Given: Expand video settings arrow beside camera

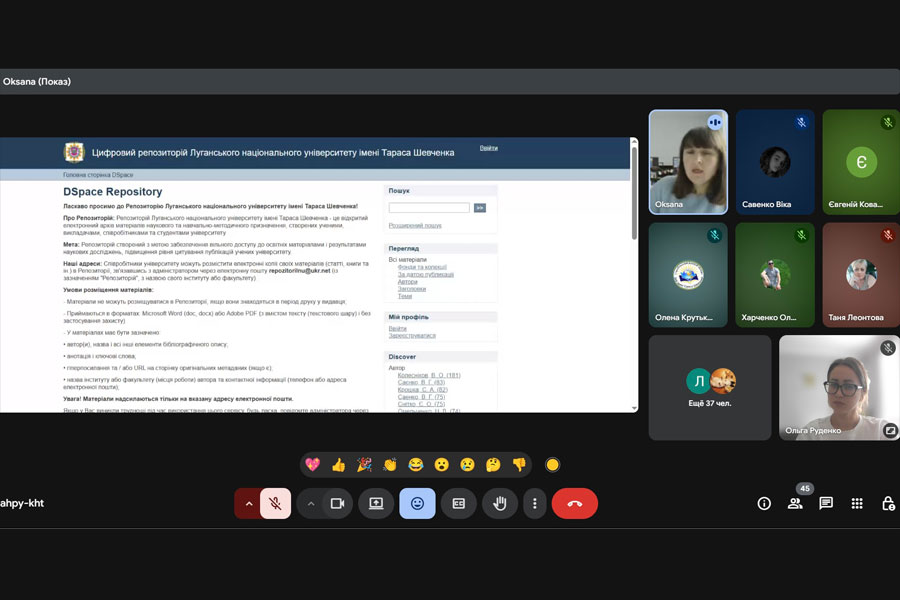Looking at the screenshot, I should (x=311, y=503).
